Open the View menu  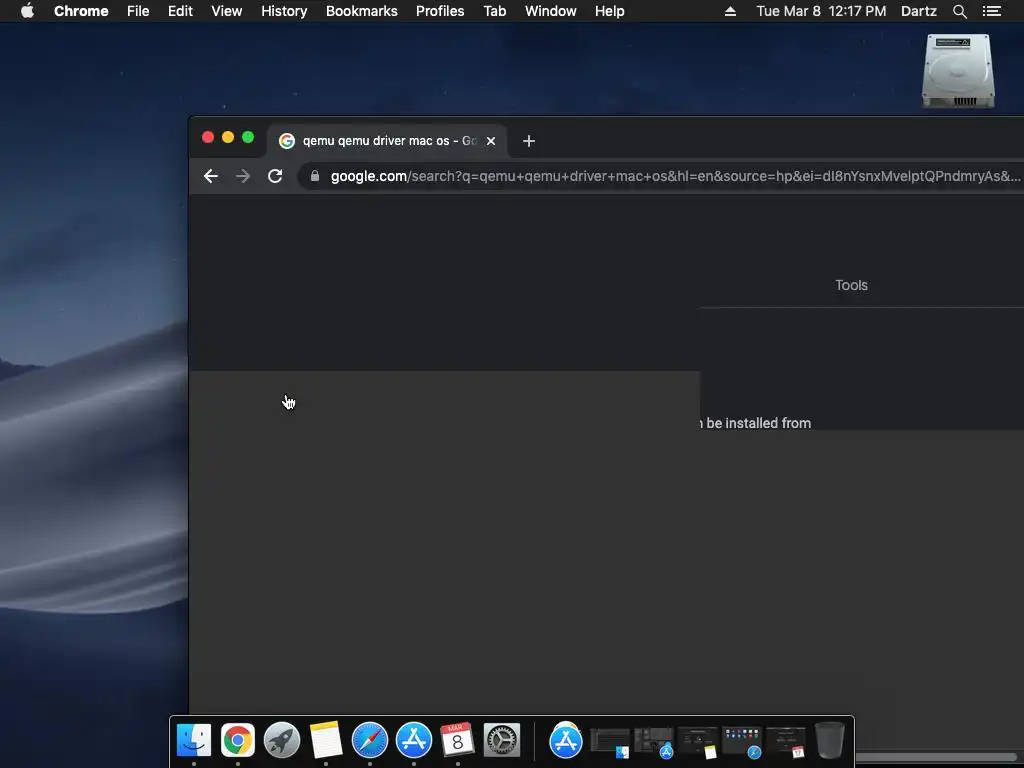[x=227, y=11]
